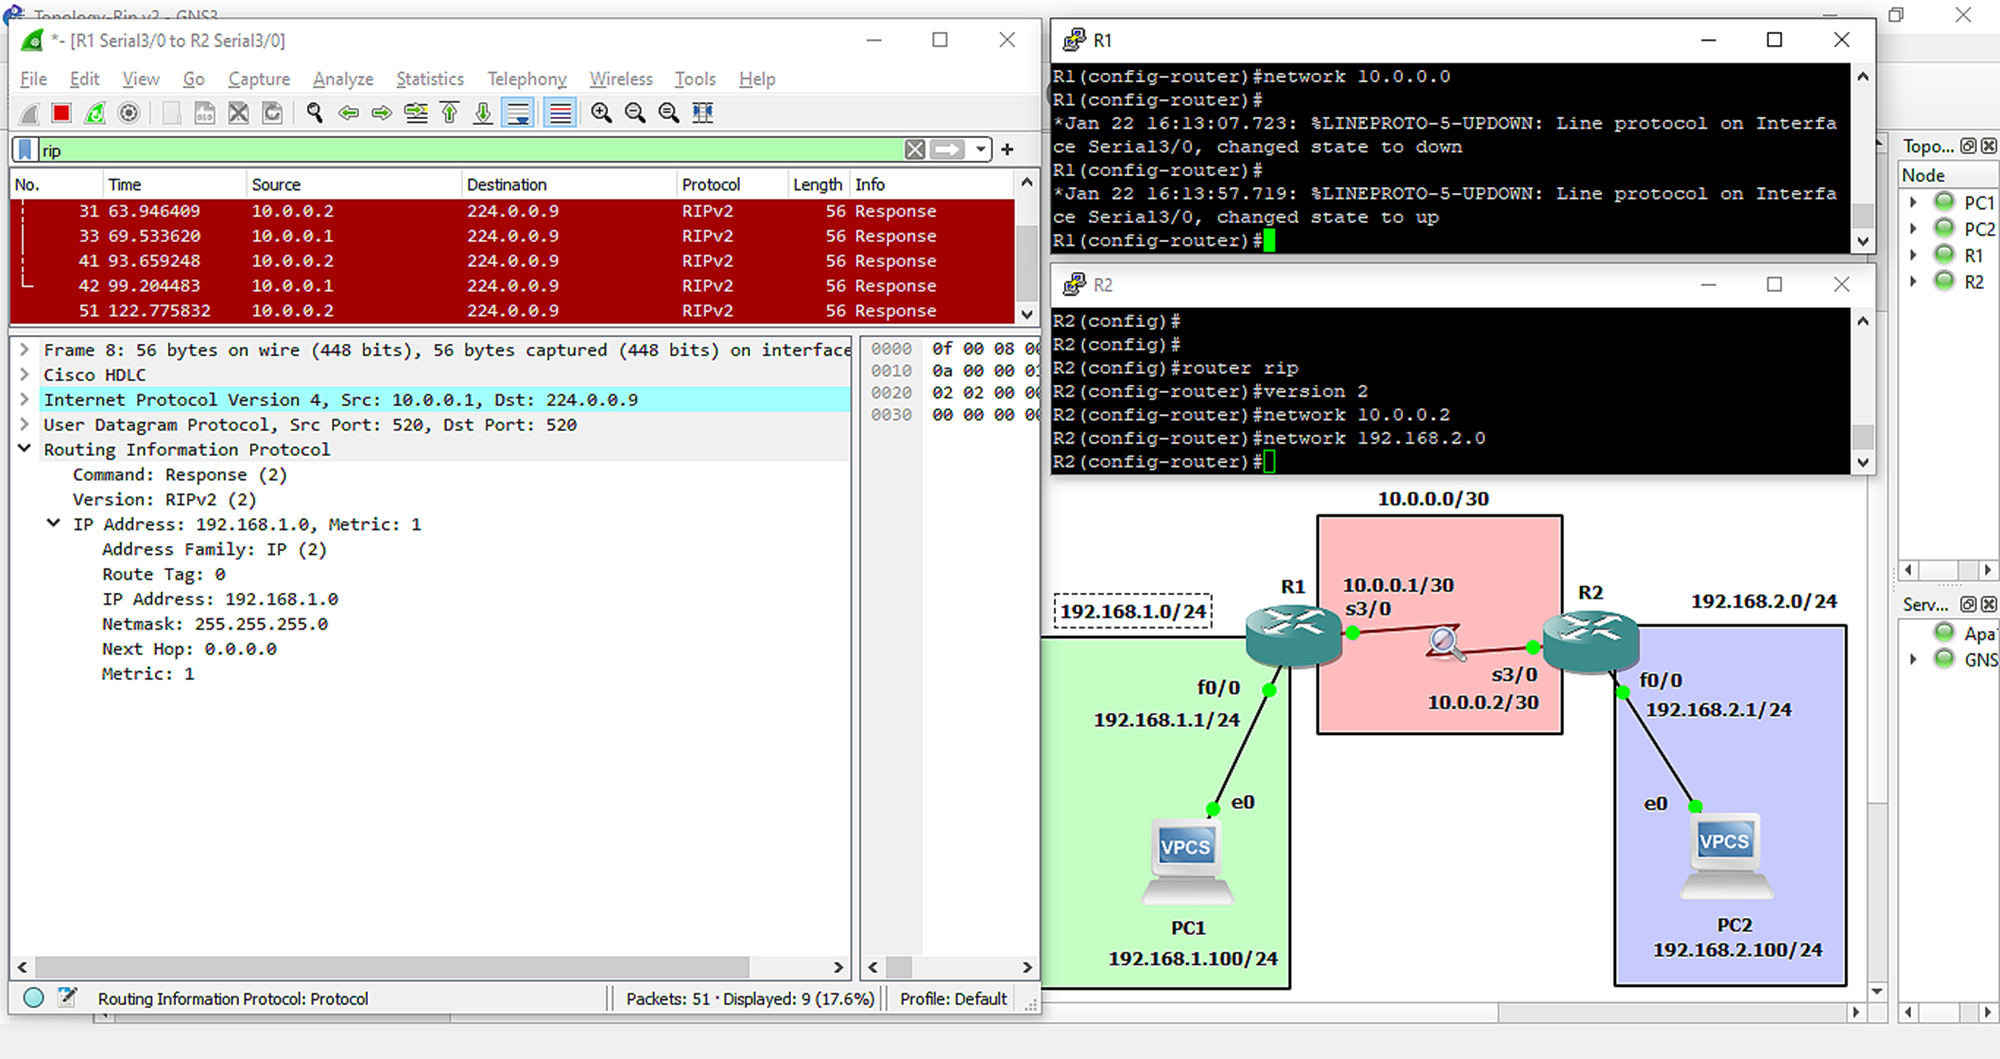Screen dimensions: 2000x1059
Task: Open the Statistics menu
Action: (429, 79)
